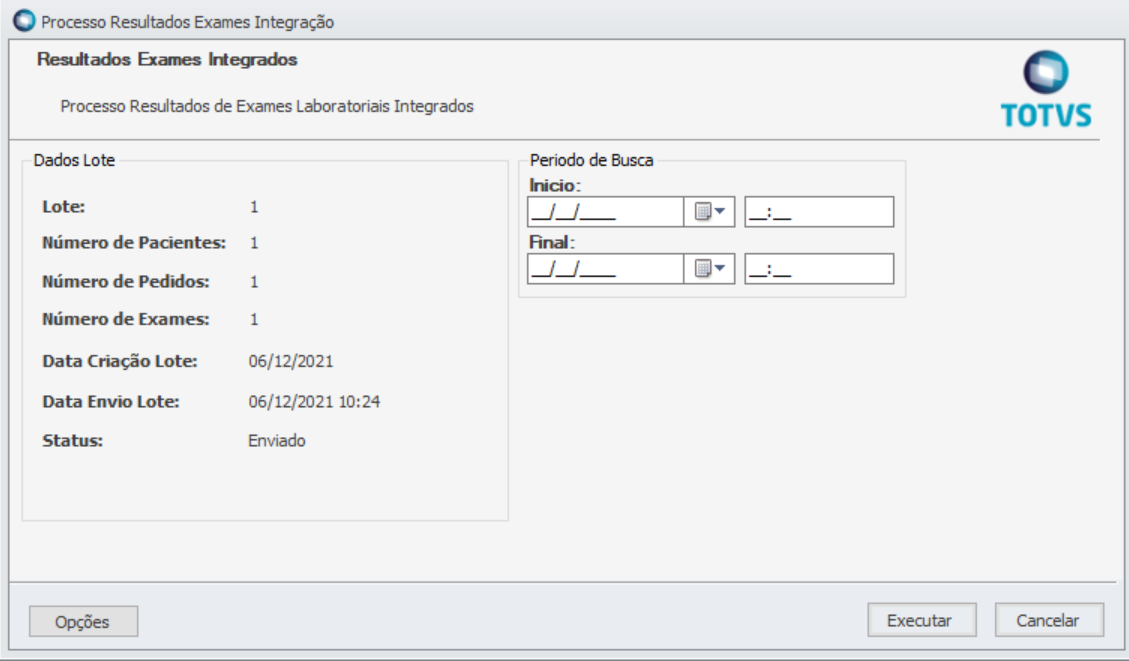This screenshot has height=661, width=1129.
Task: Click the Processo Resultados de Exames Laboratoriais Integrados text
Action: 267,107
